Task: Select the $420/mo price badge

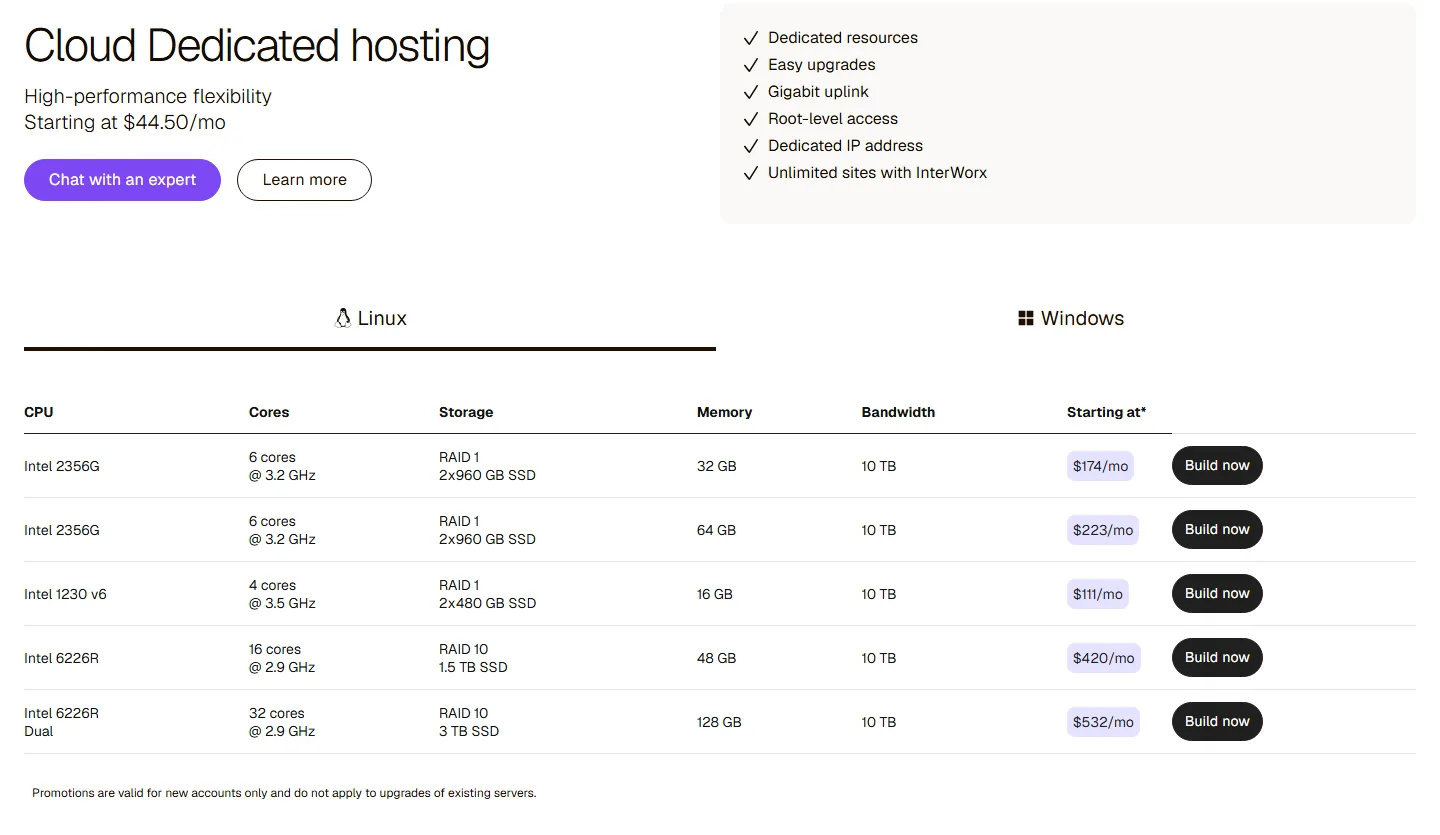Action: [x=1104, y=658]
